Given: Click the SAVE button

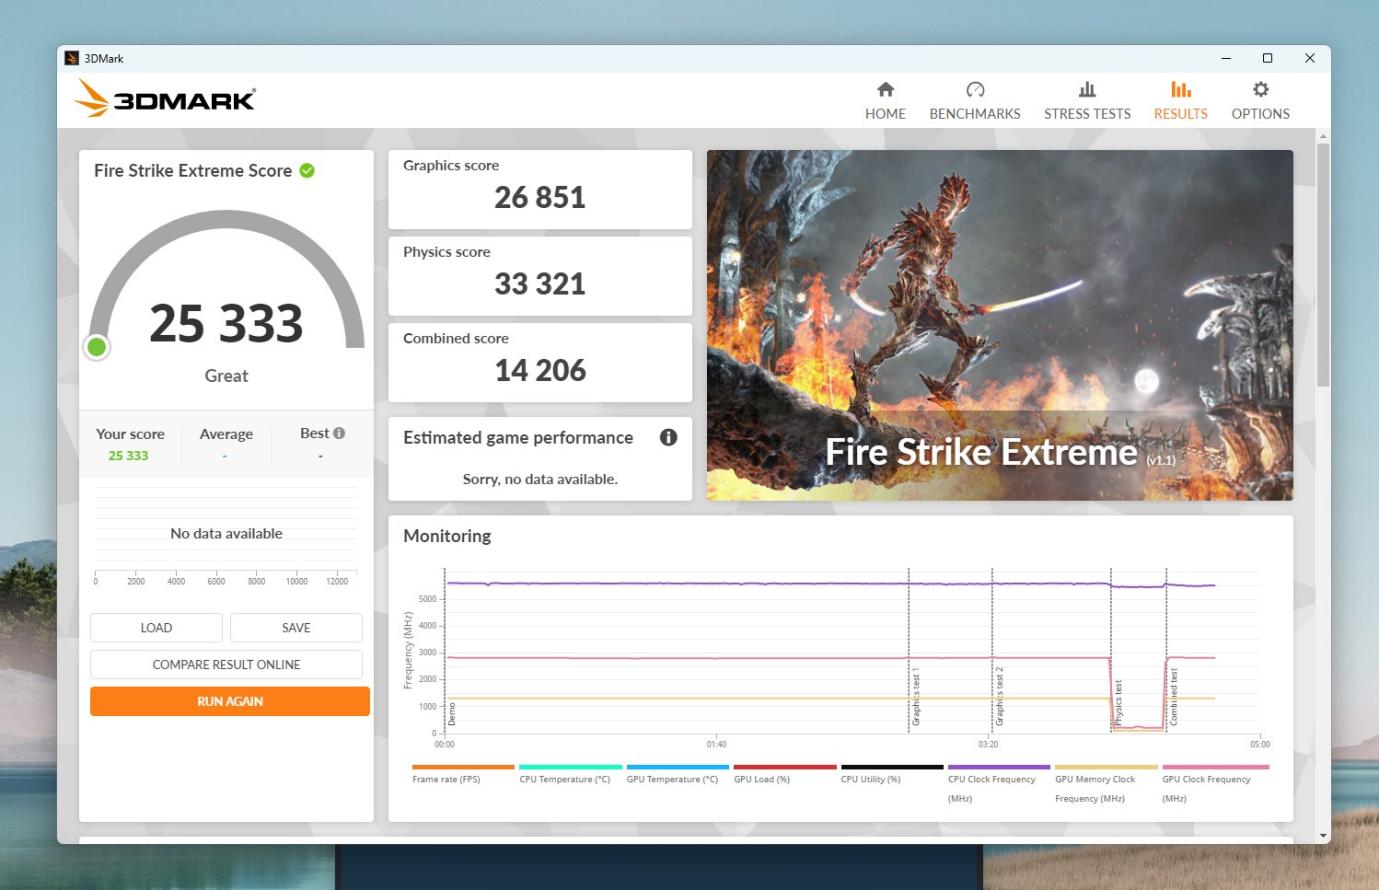Looking at the screenshot, I should [x=296, y=628].
